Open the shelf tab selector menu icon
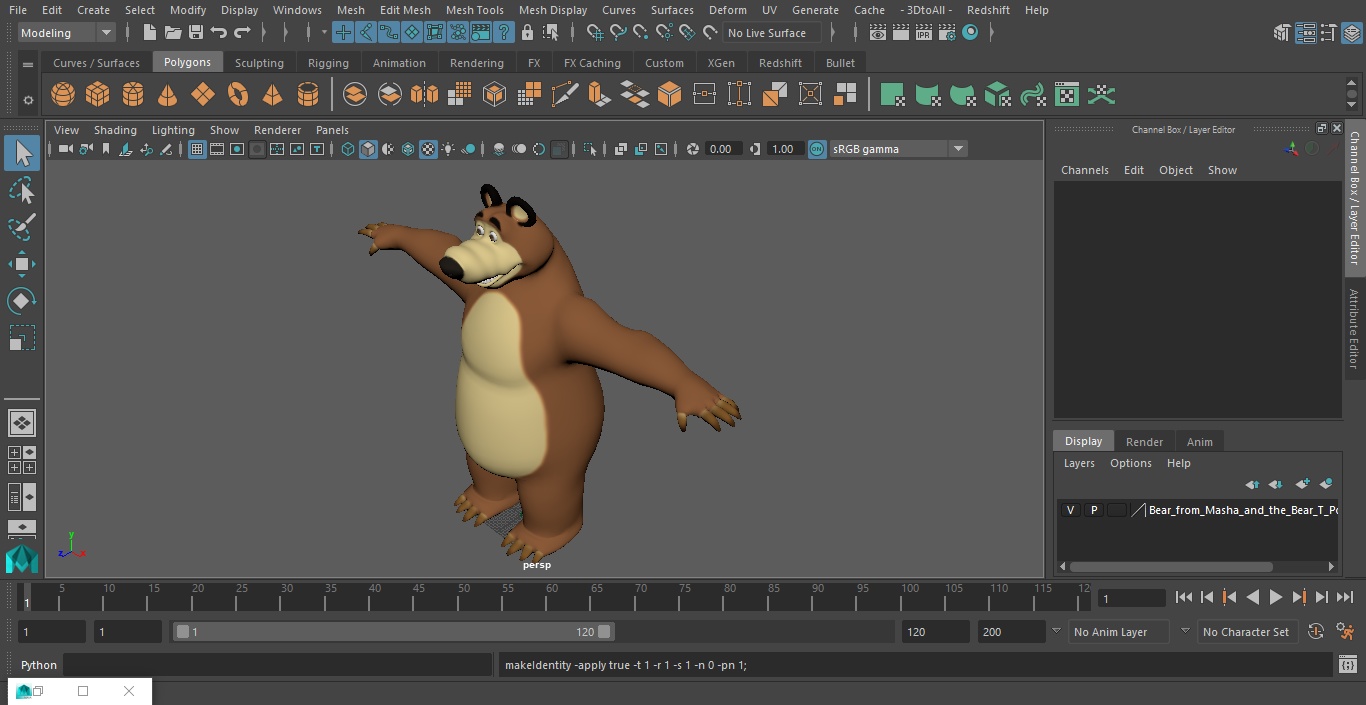Image resolution: width=1366 pixels, height=705 pixels. point(28,64)
